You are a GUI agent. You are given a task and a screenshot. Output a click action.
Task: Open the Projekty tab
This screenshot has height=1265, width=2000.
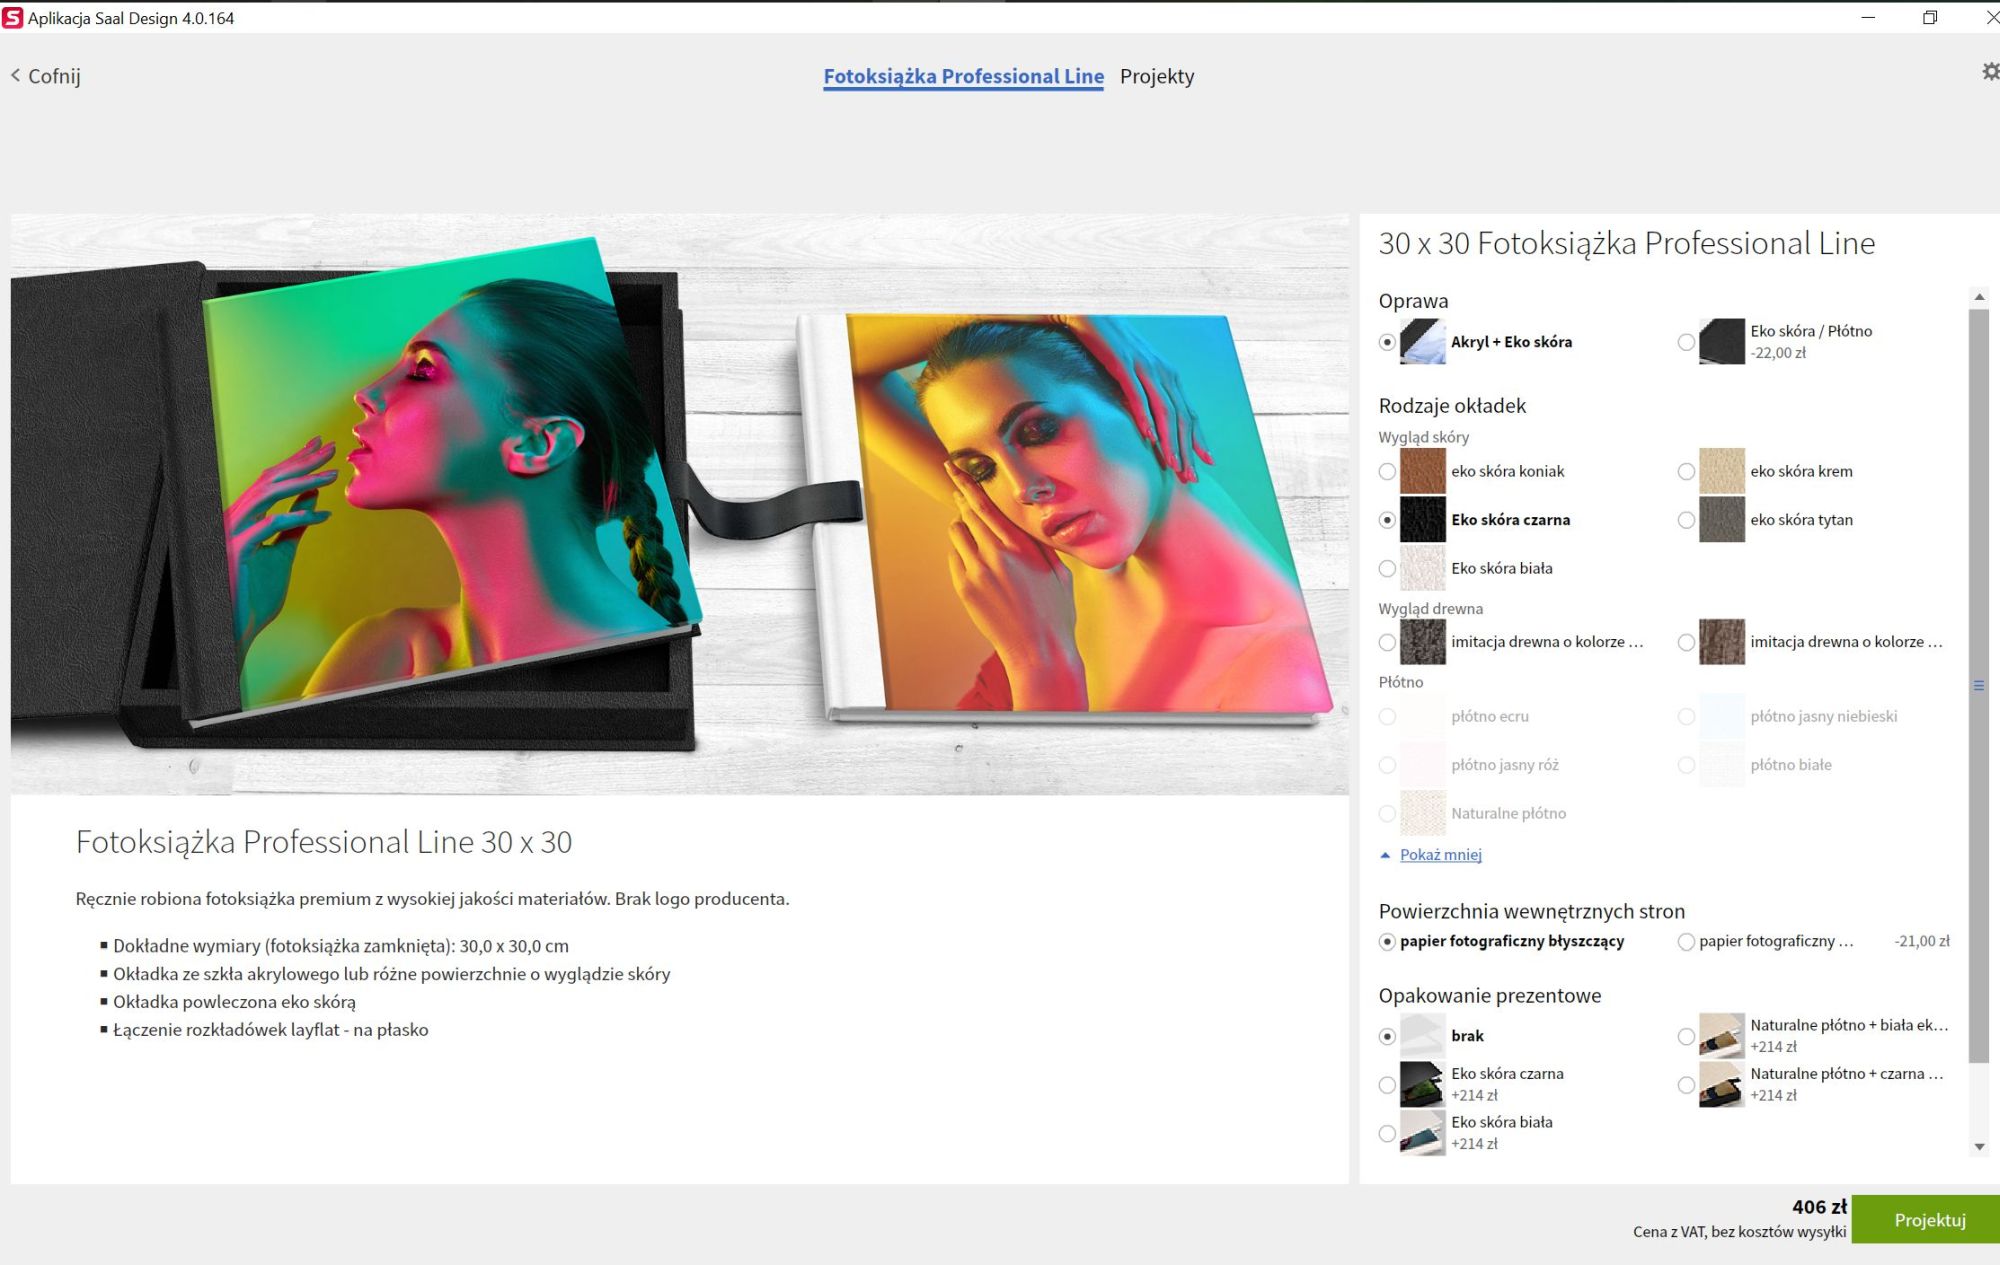[x=1157, y=76]
